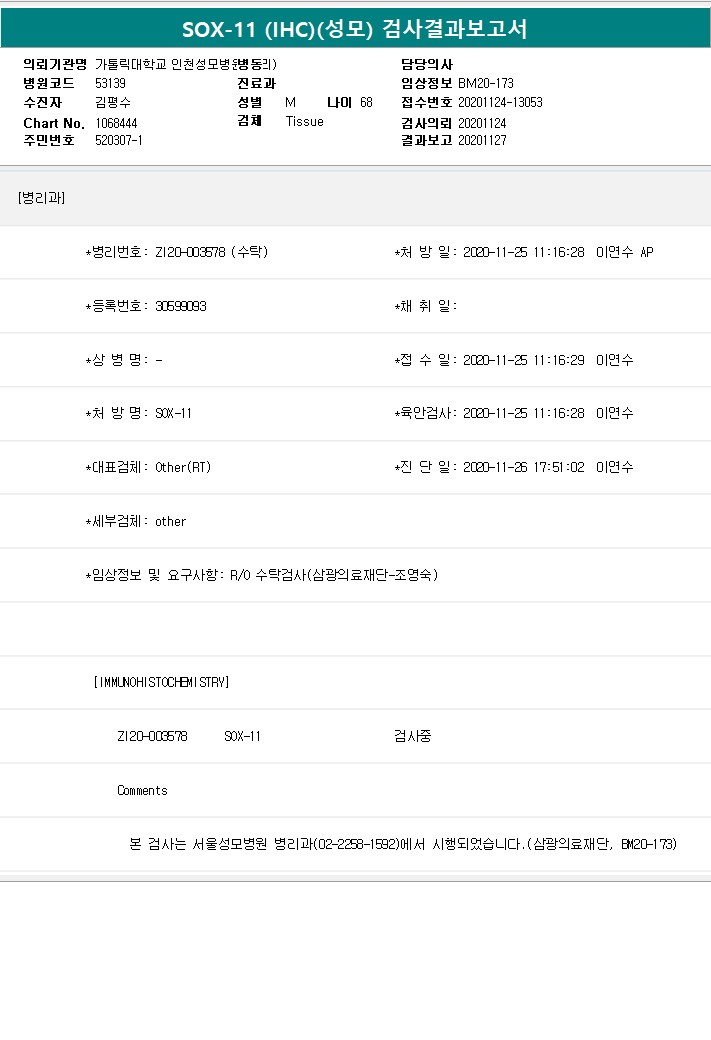The image size is (711, 1040).
Task: Select prescription name SOX-11 in 처방명 row
Action: [173, 413]
